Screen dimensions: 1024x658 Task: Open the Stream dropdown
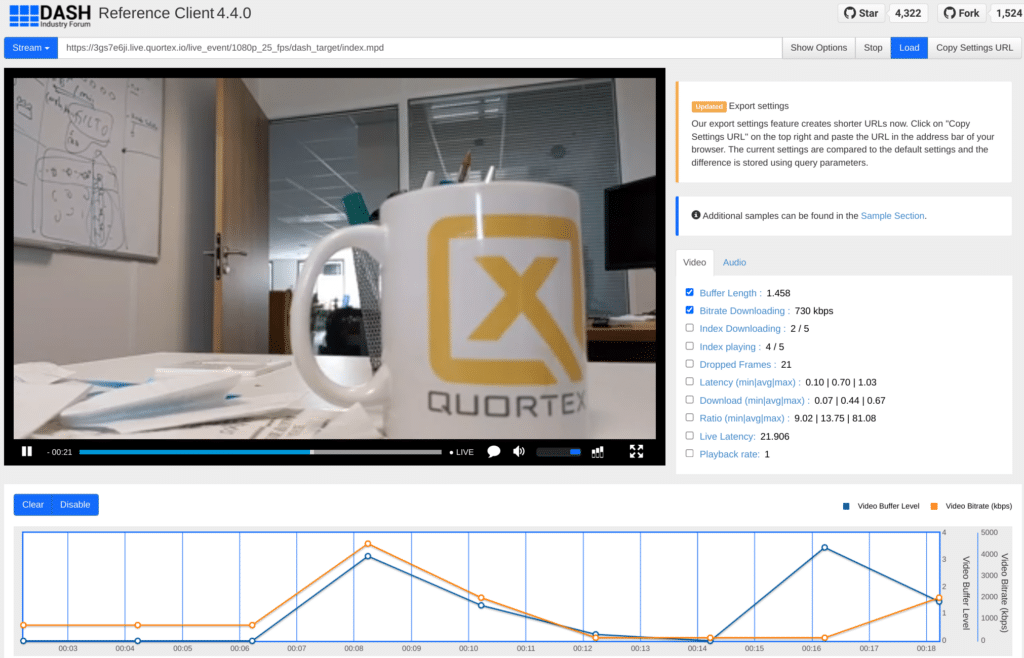click(31, 48)
